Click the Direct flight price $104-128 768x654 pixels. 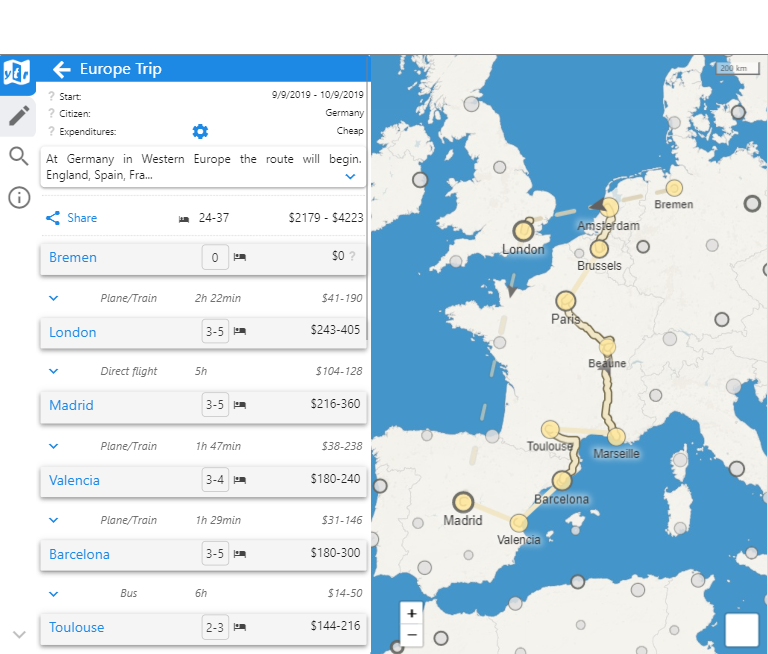(339, 371)
